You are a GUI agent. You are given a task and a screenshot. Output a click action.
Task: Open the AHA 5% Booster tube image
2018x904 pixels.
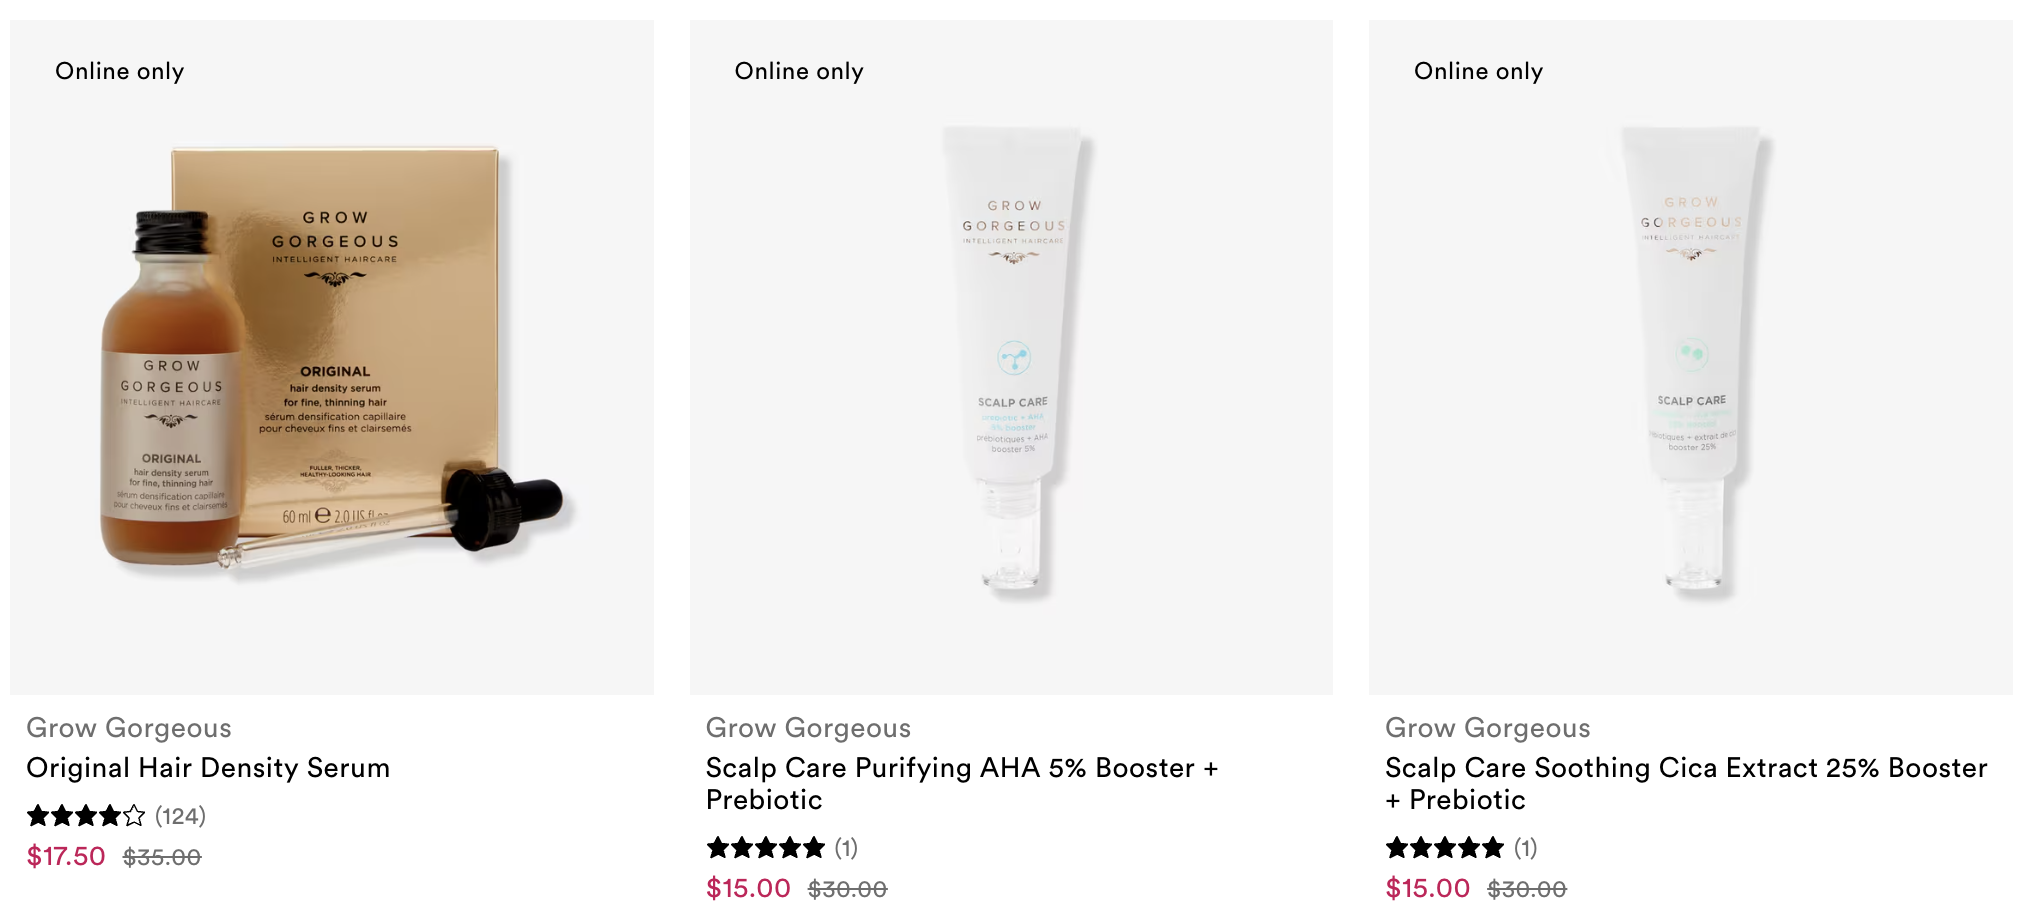point(1011,357)
